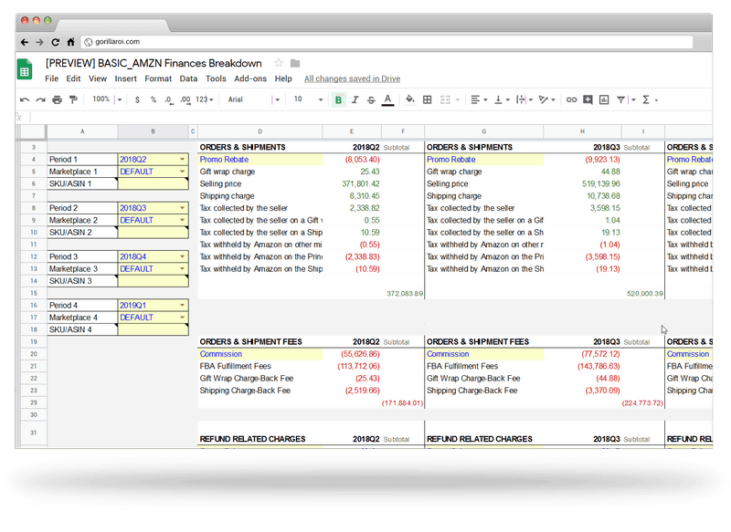Open the Help menu
The height and width of the screenshot is (532, 731).
click(283, 79)
